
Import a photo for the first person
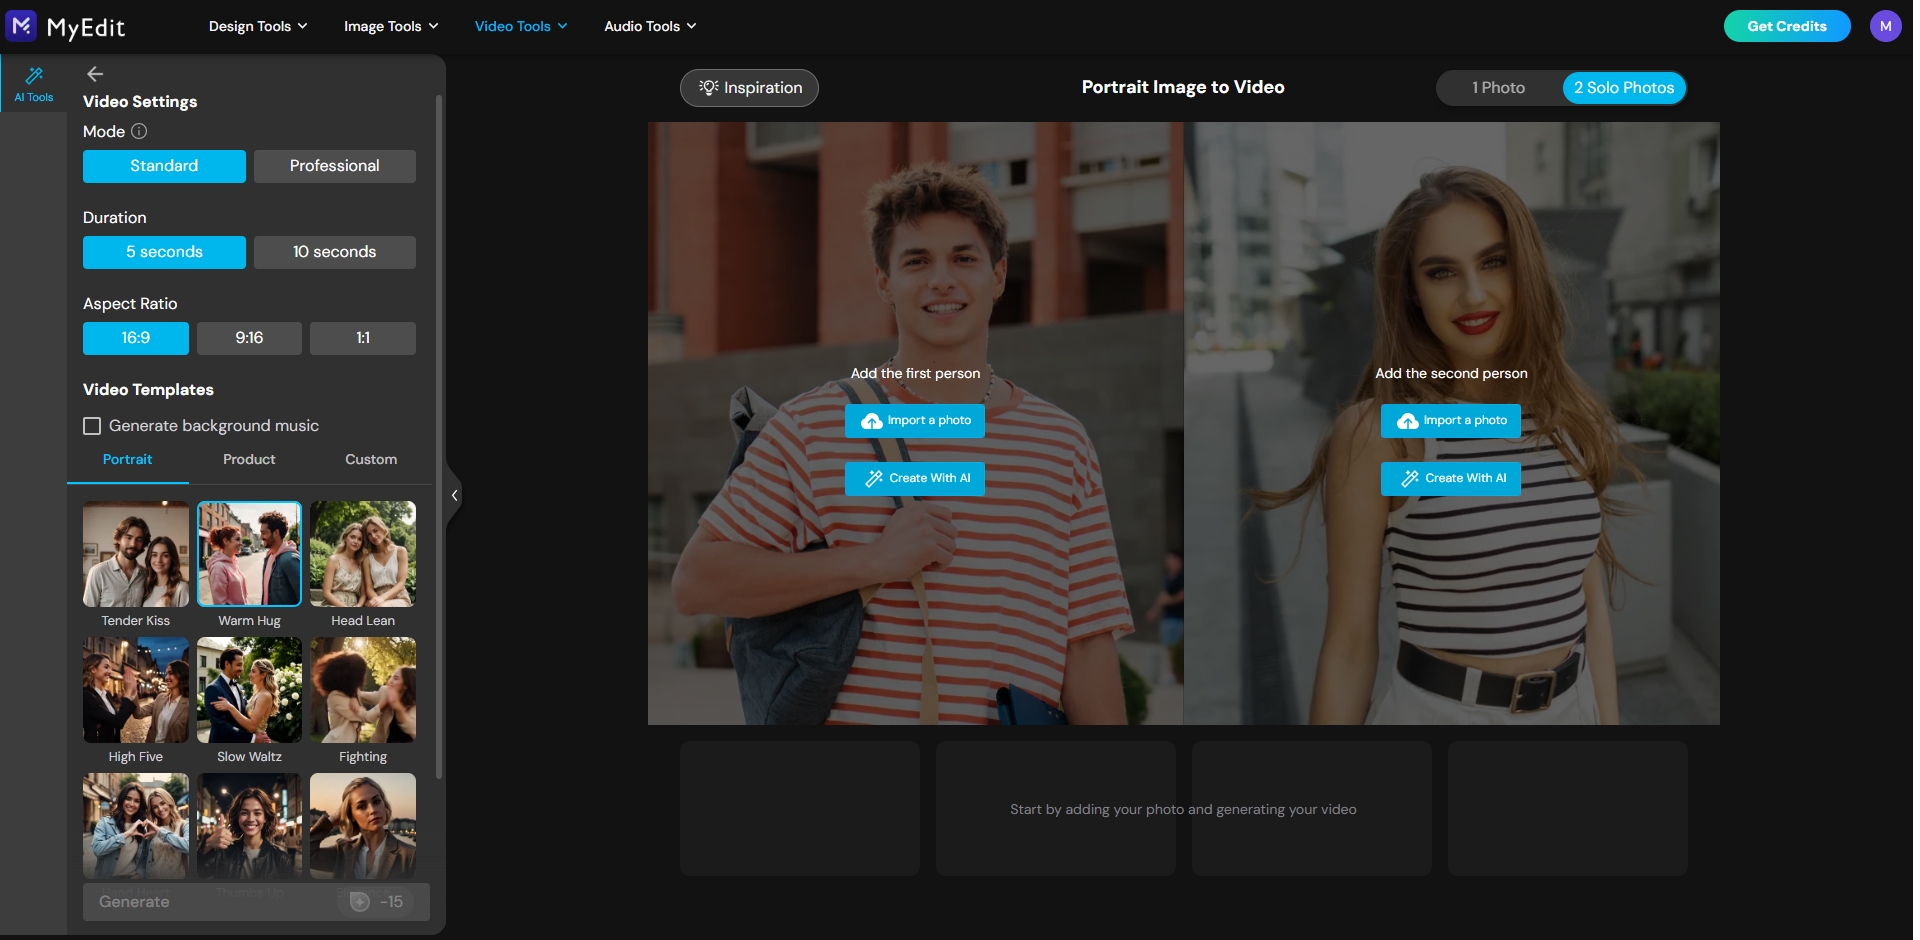(915, 421)
